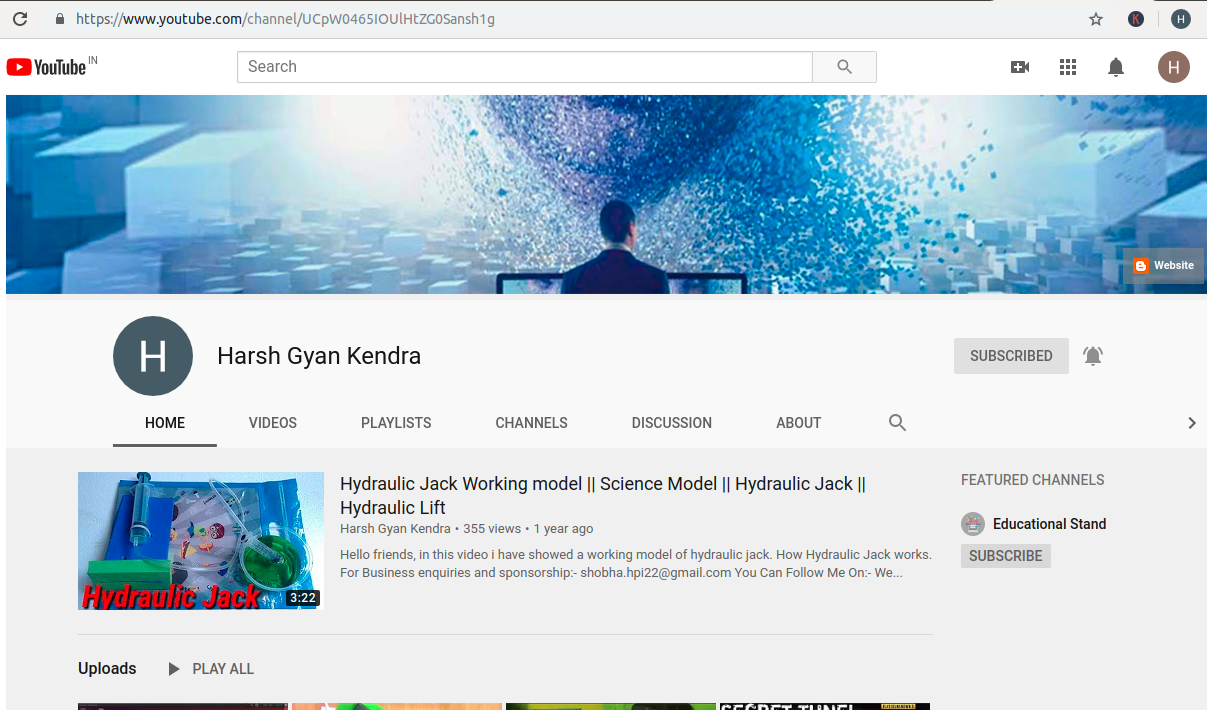1207x710 pixels.
Task: Open the red K extension icon
Action: pos(1136,19)
